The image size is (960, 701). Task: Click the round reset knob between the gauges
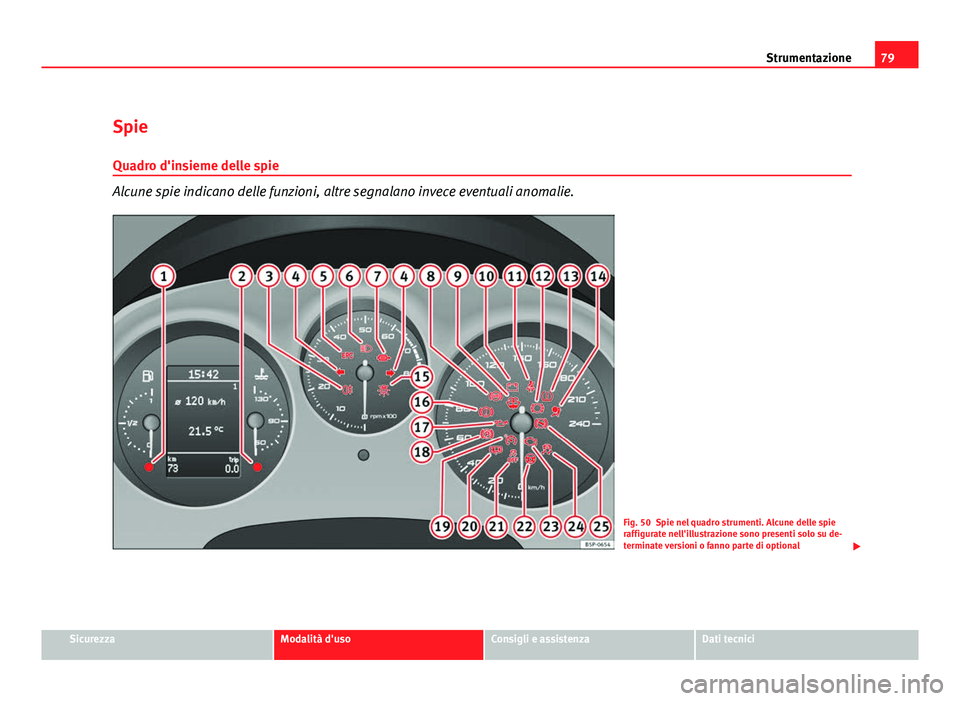click(x=364, y=455)
